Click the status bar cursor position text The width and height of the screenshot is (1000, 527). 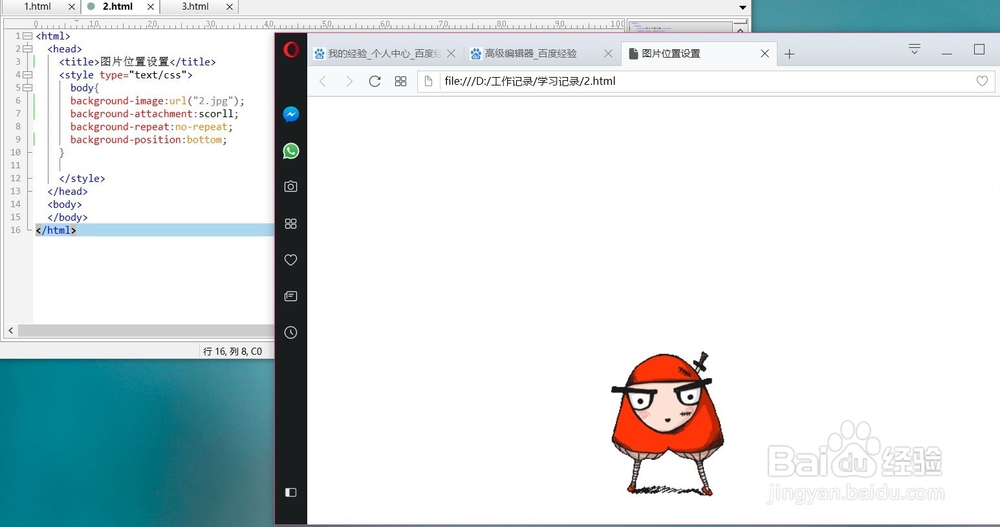coord(232,351)
